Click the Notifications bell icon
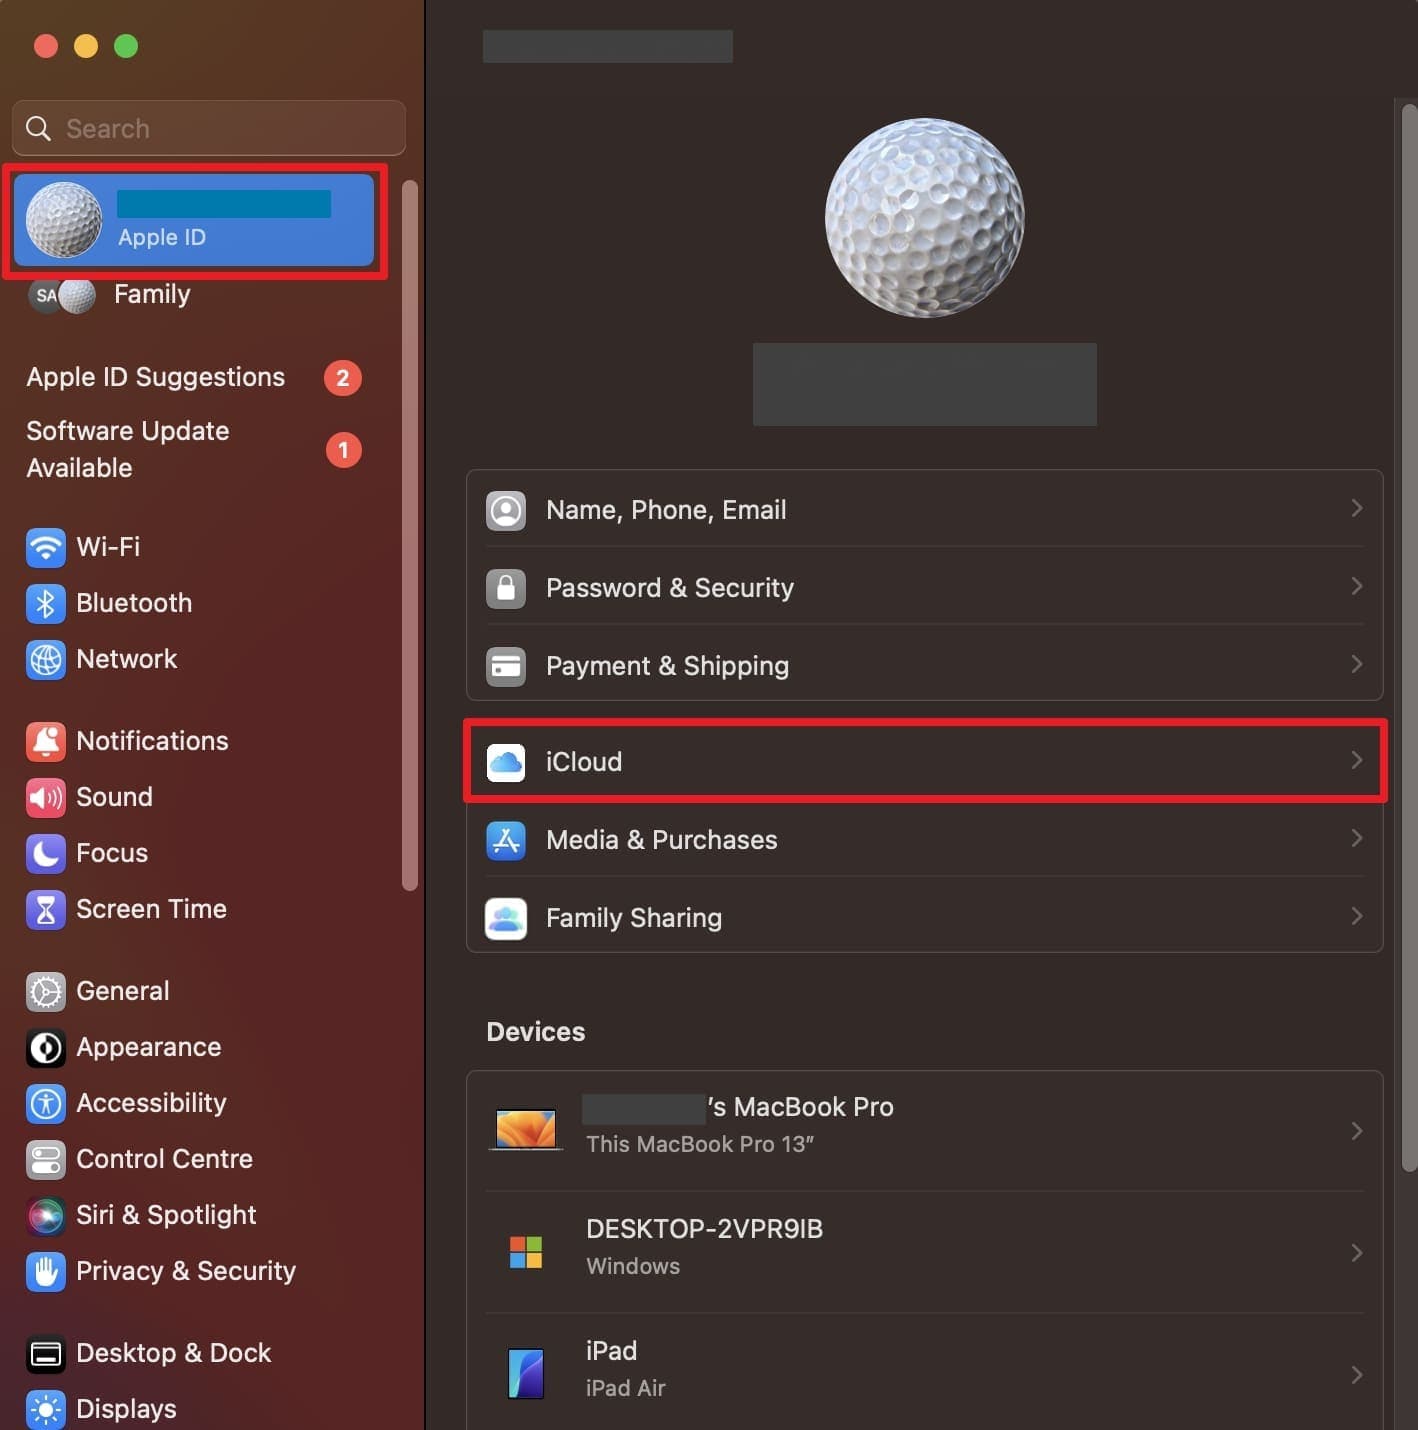Screen dimensions: 1418x1430 tap(46, 741)
